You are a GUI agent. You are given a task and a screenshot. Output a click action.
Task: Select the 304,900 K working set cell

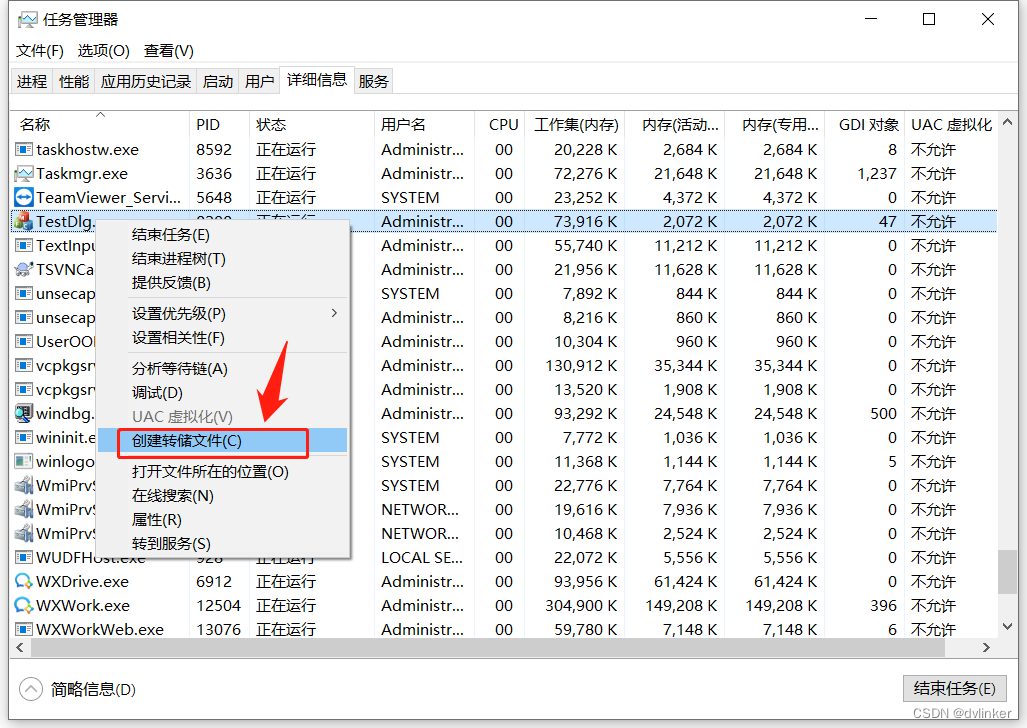pos(581,605)
